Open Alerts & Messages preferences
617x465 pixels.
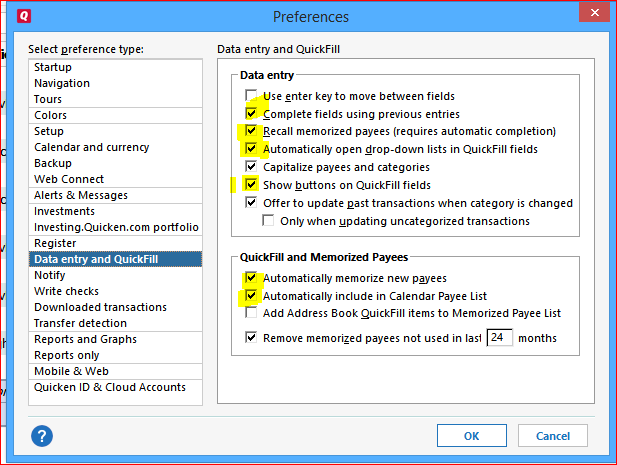point(115,195)
